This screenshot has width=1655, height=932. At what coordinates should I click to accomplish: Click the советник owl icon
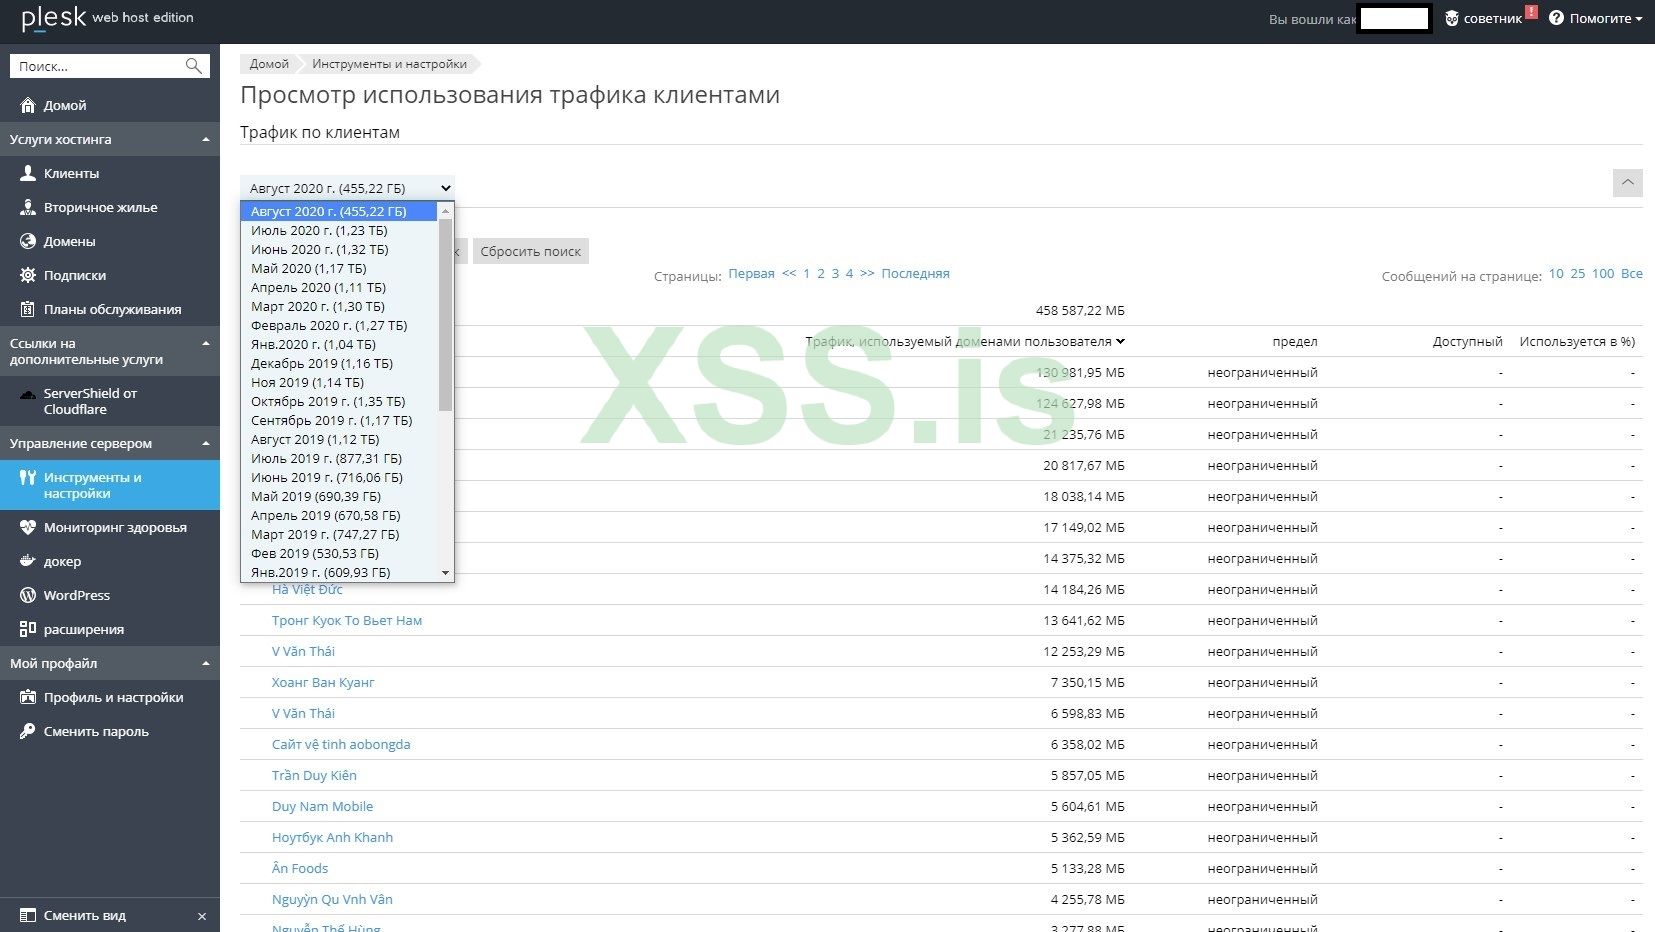click(x=1450, y=17)
